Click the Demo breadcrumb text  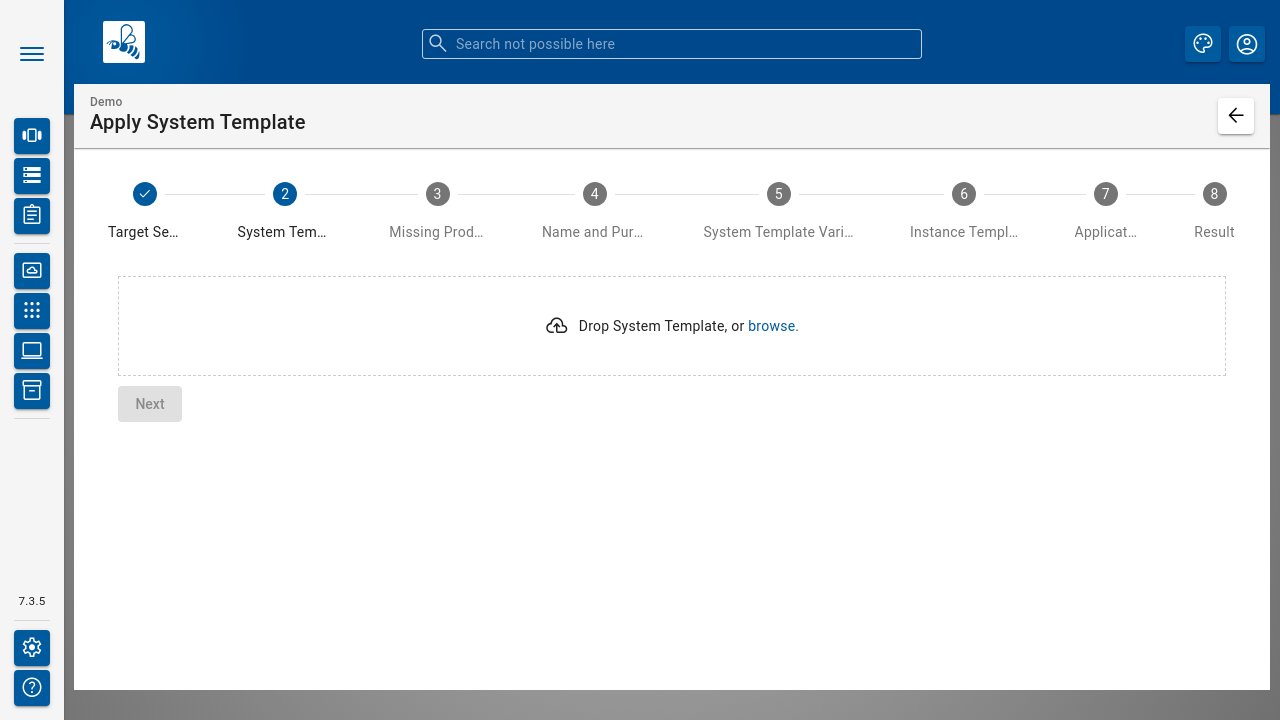[x=106, y=102]
